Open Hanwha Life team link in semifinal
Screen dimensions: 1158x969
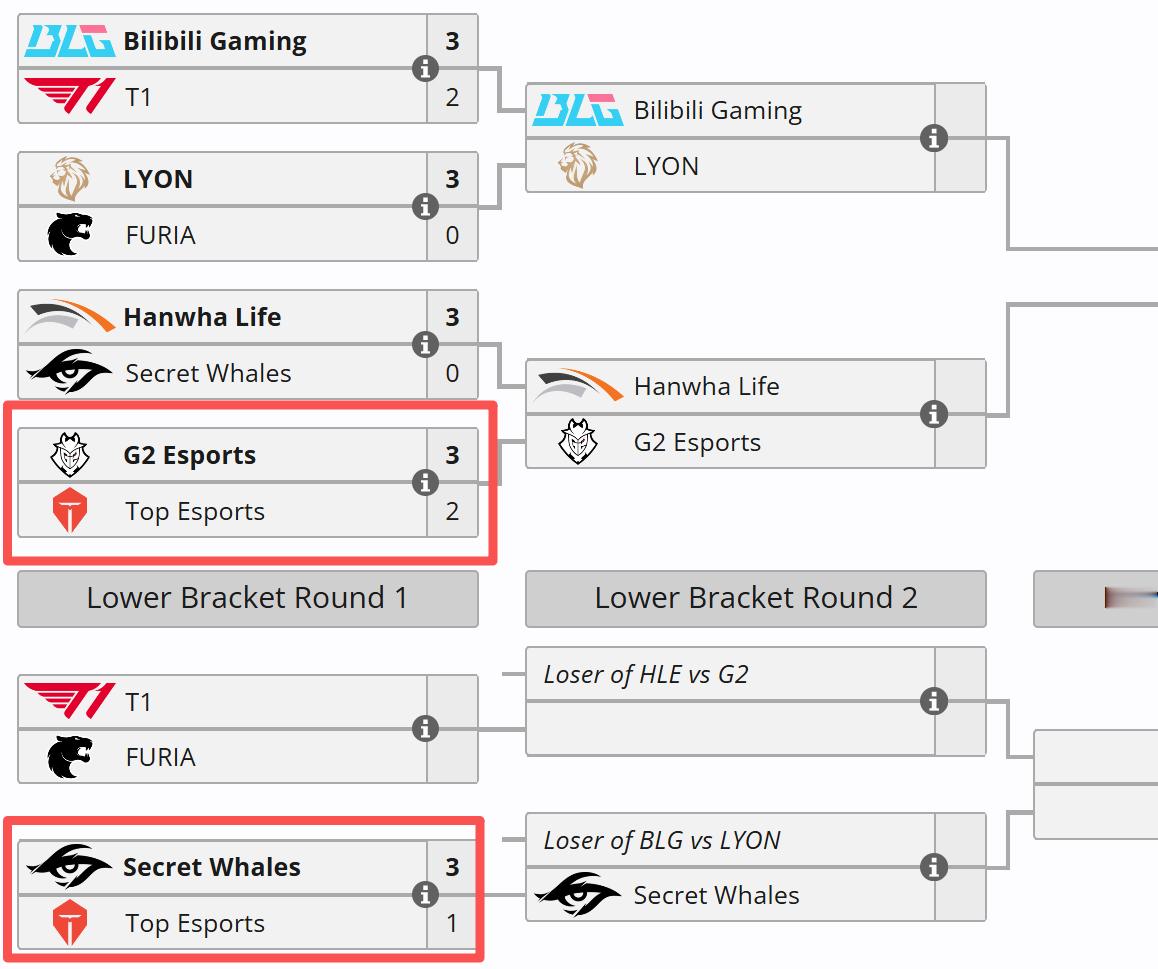[x=707, y=386]
